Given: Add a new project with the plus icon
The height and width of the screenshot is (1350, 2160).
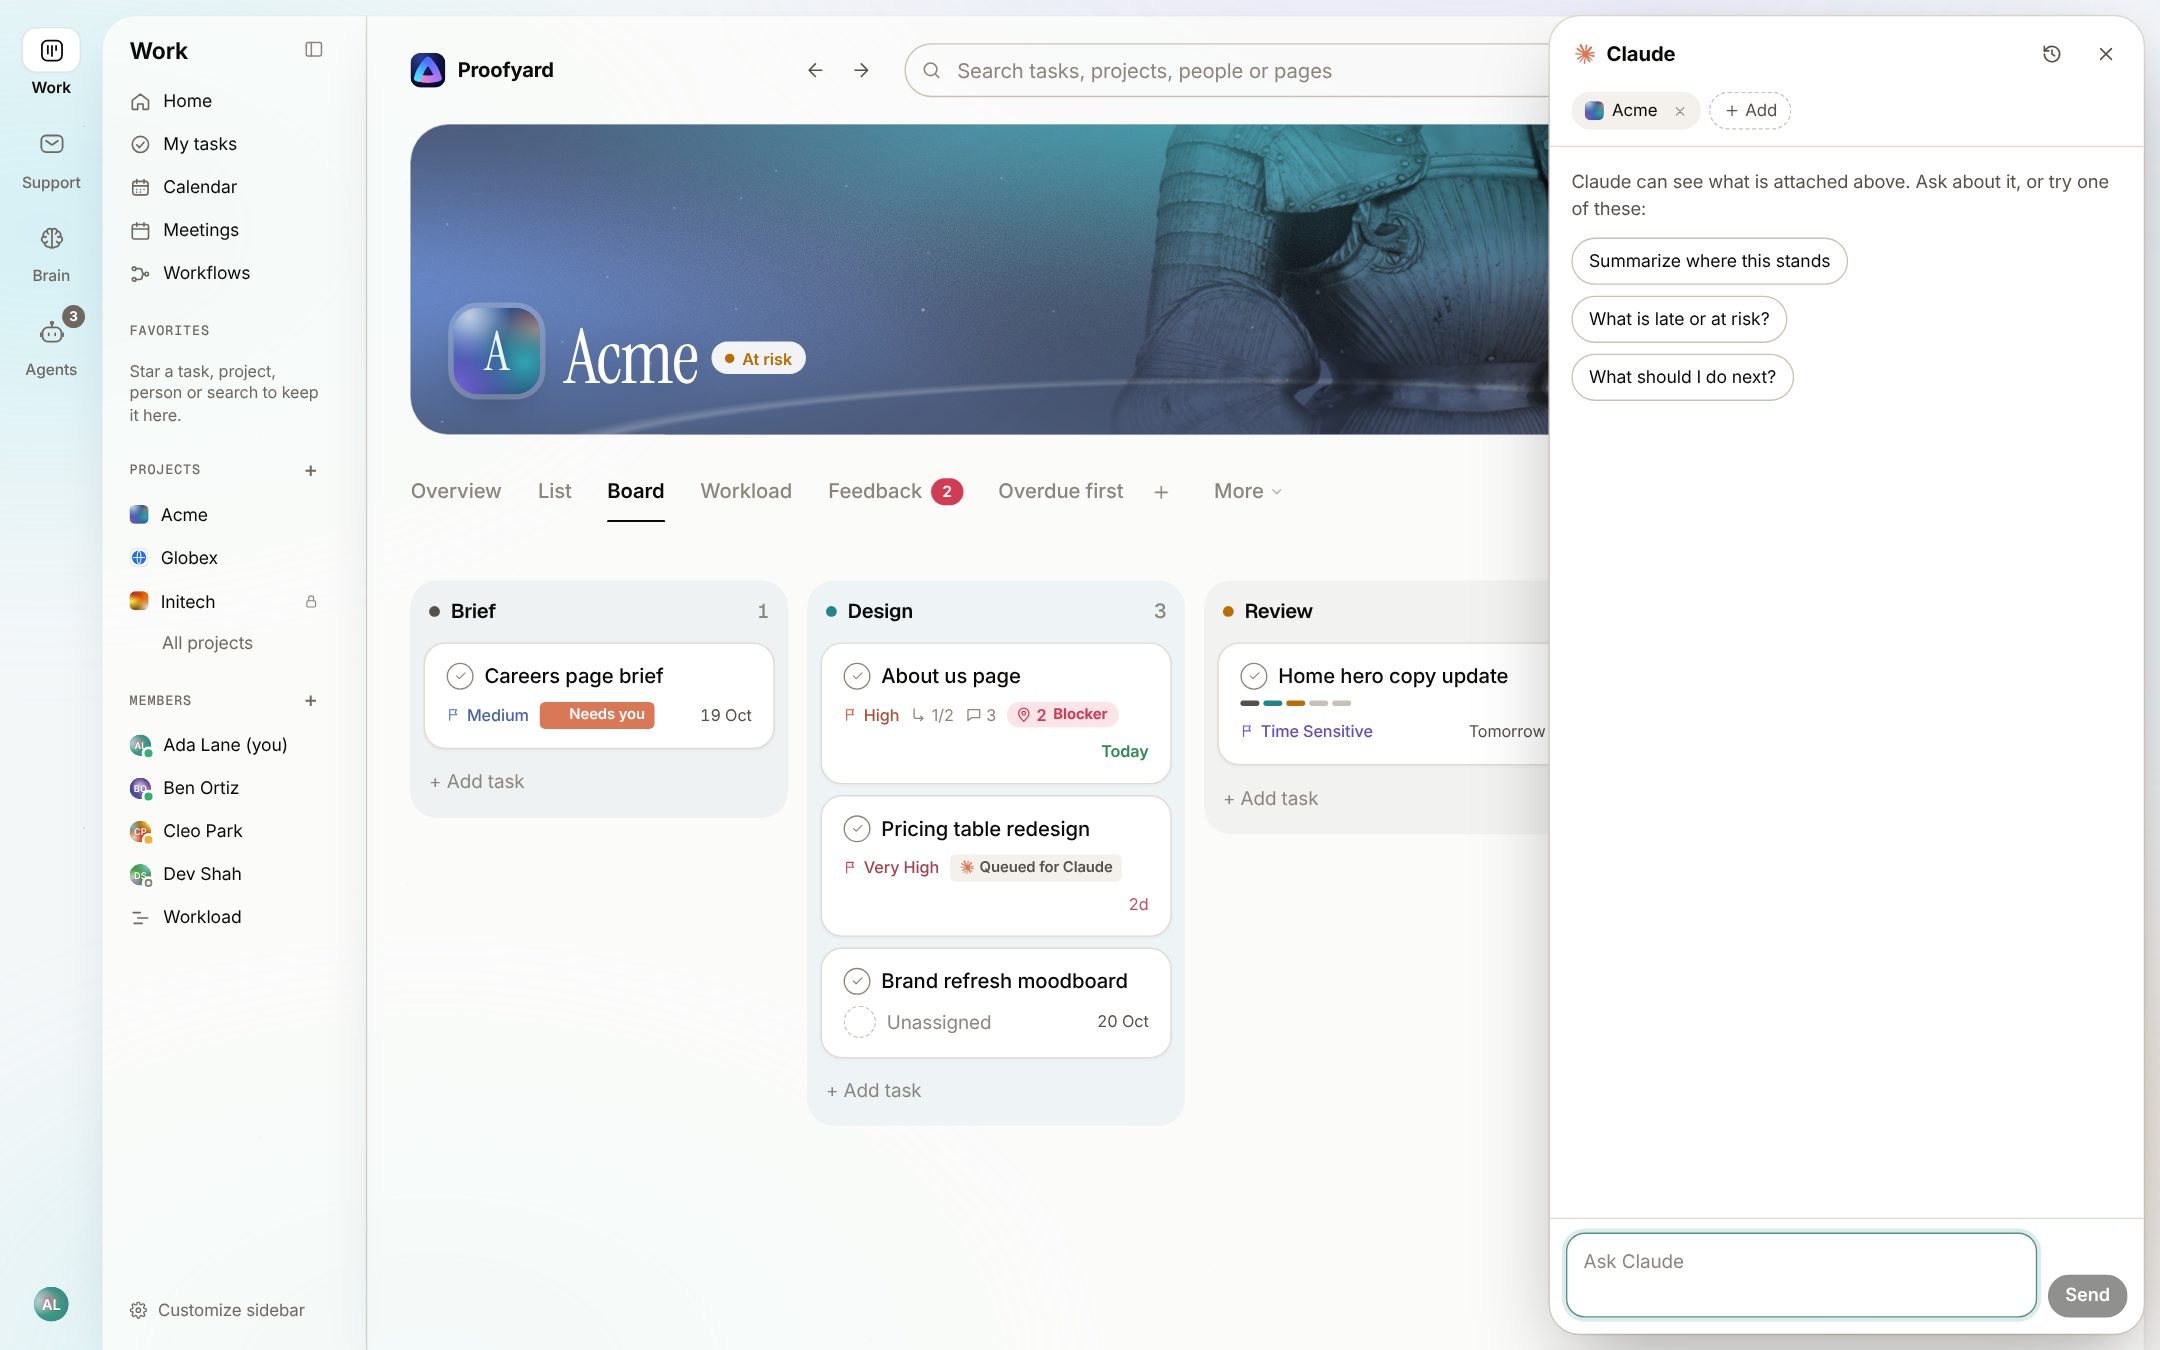Looking at the screenshot, I should 310,470.
